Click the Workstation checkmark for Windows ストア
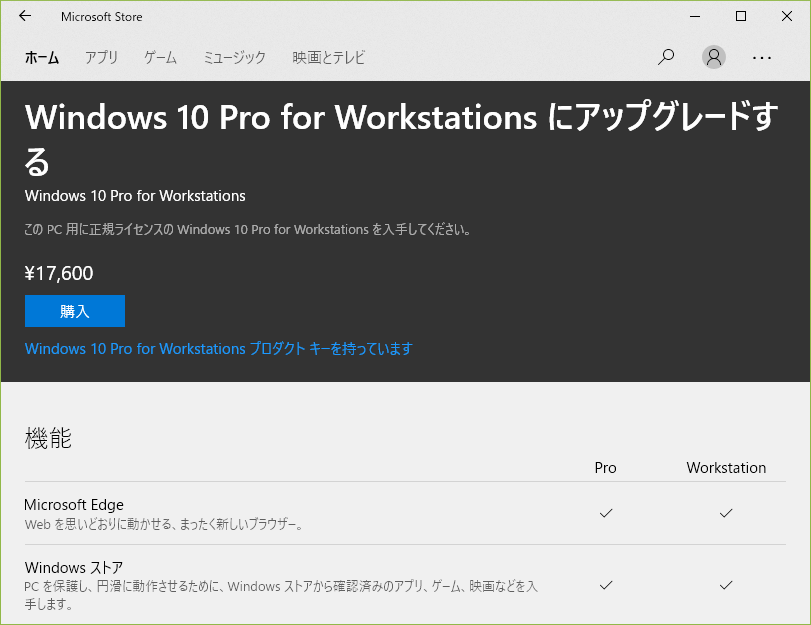 [x=726, y=585]
